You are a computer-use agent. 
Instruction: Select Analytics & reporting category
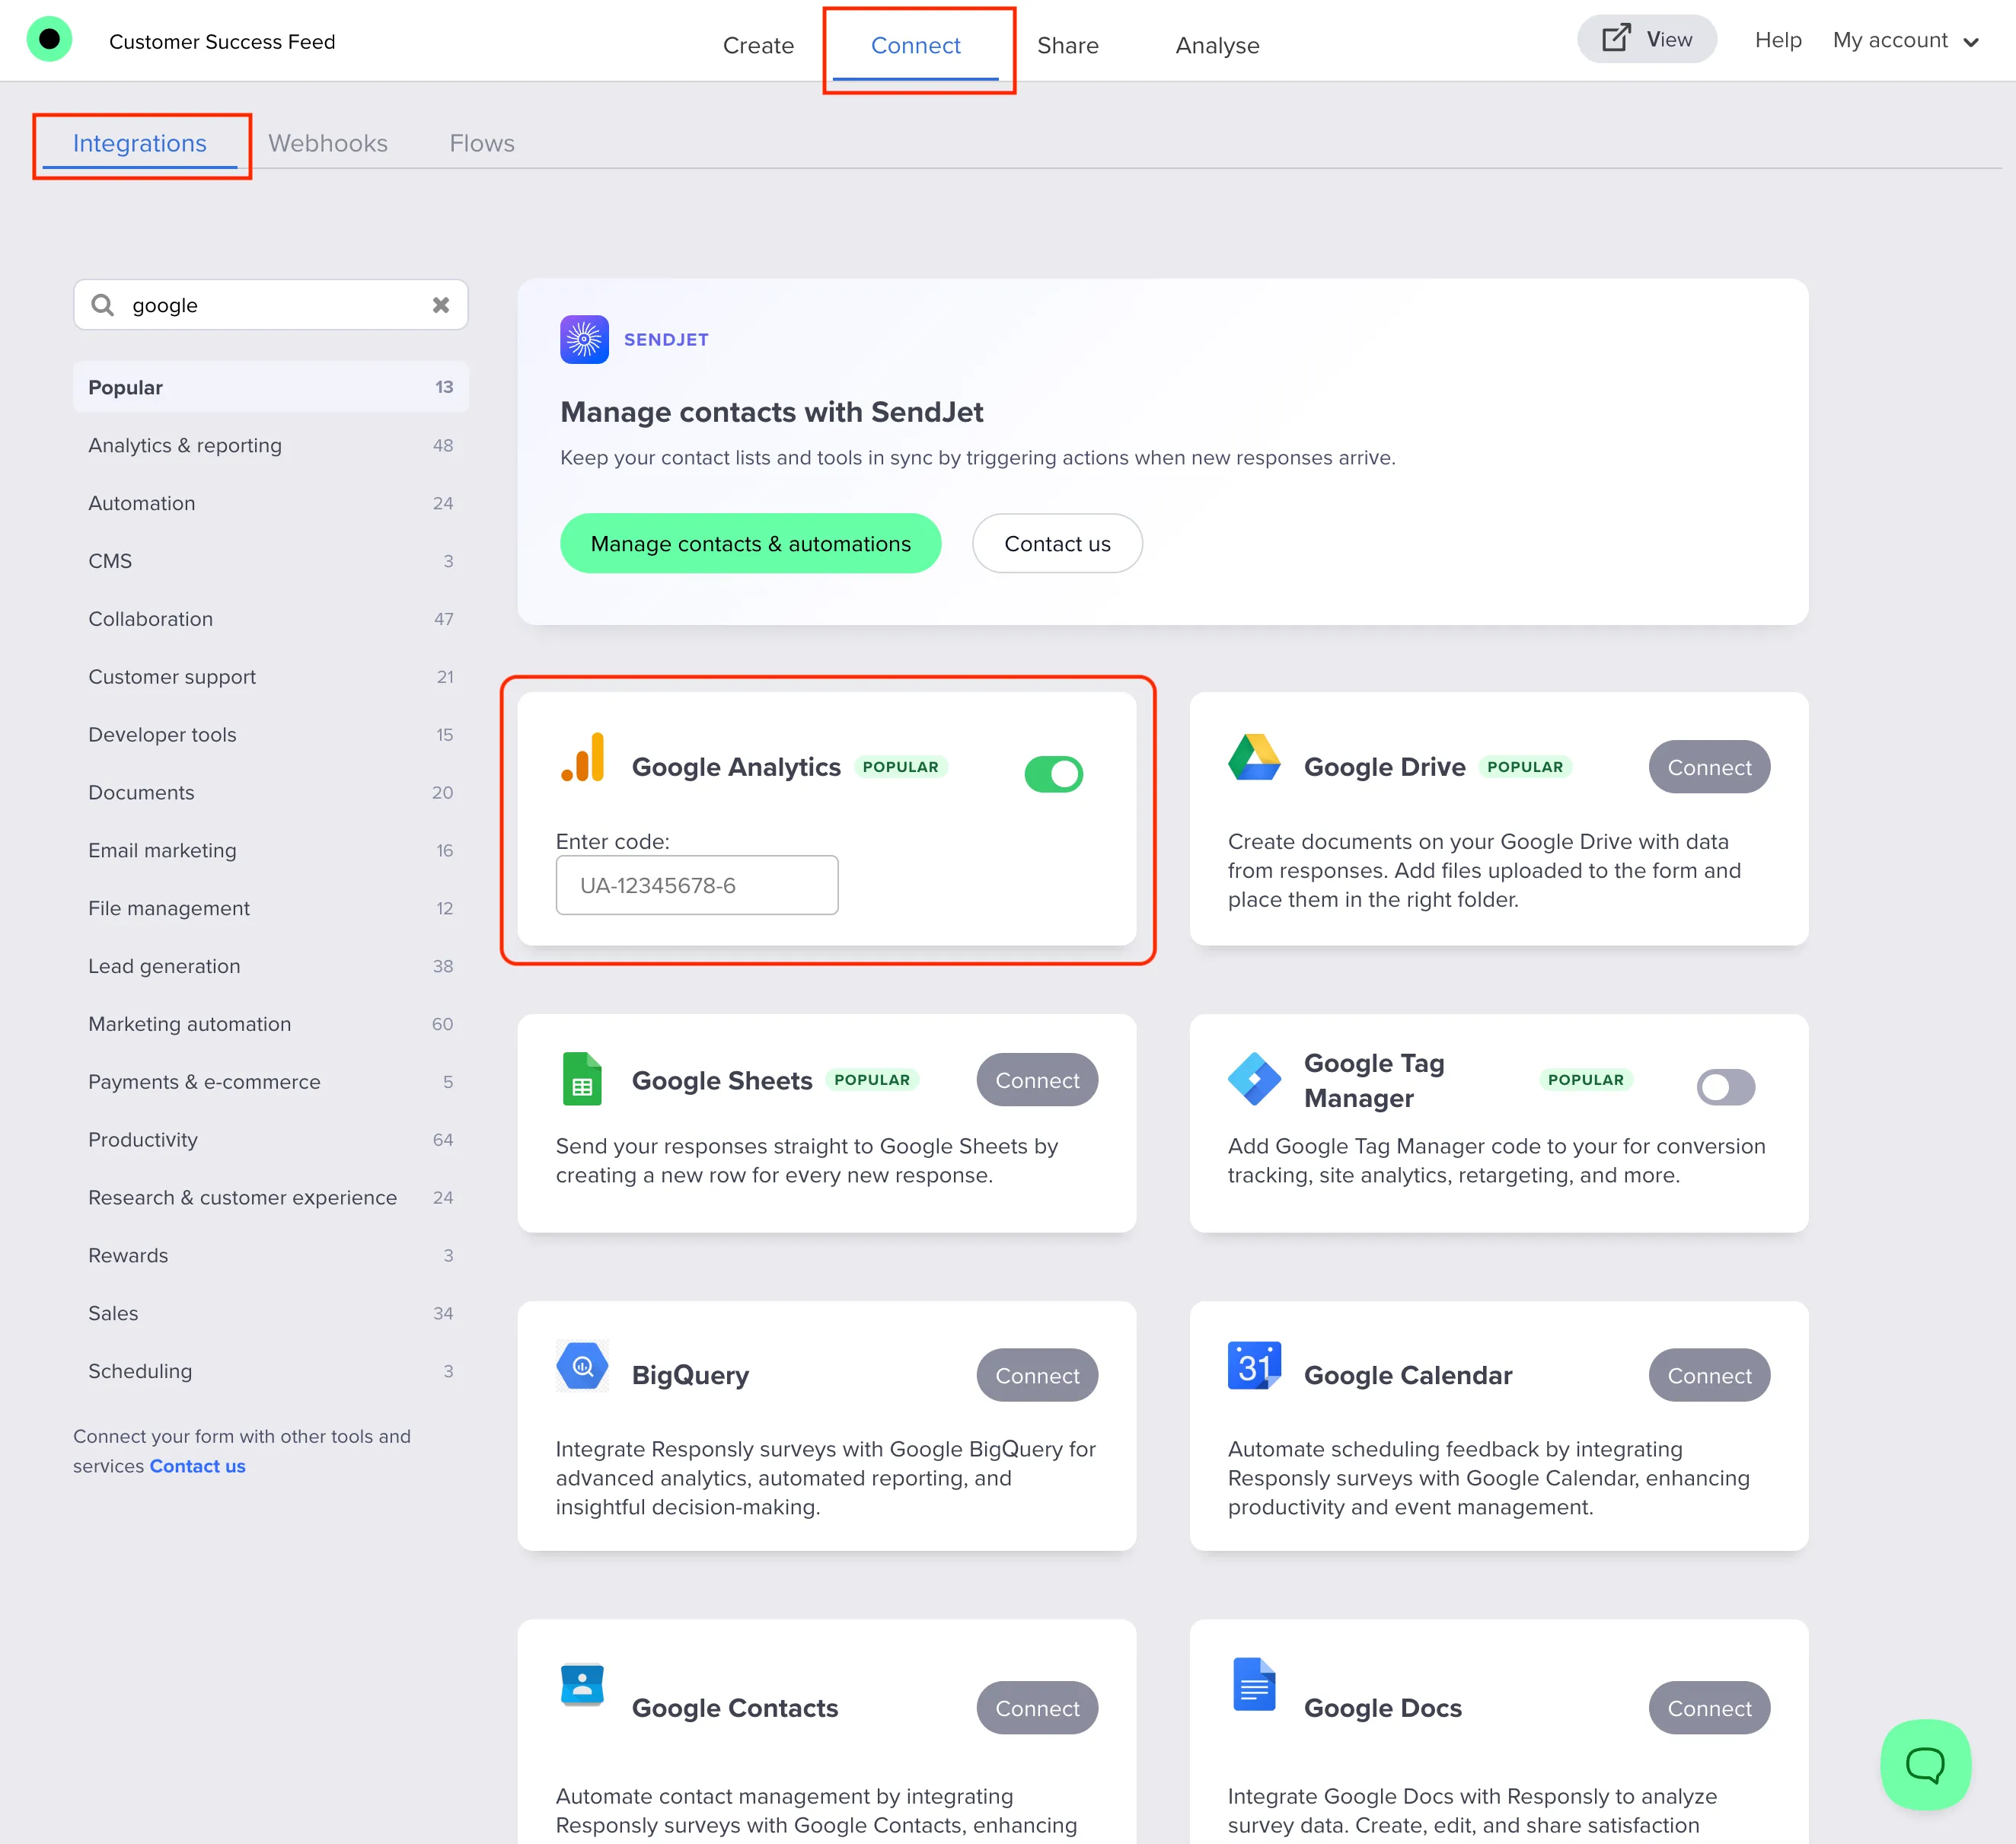271,445
